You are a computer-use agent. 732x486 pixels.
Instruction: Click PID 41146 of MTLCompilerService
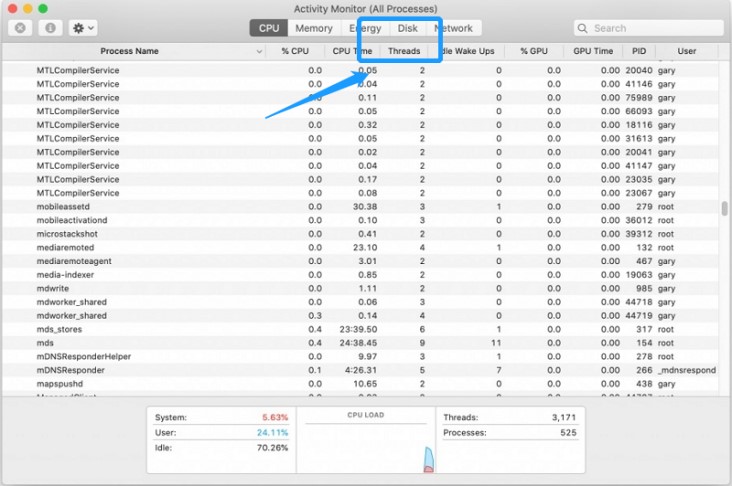pyautogui.click(x=639, y=84)
